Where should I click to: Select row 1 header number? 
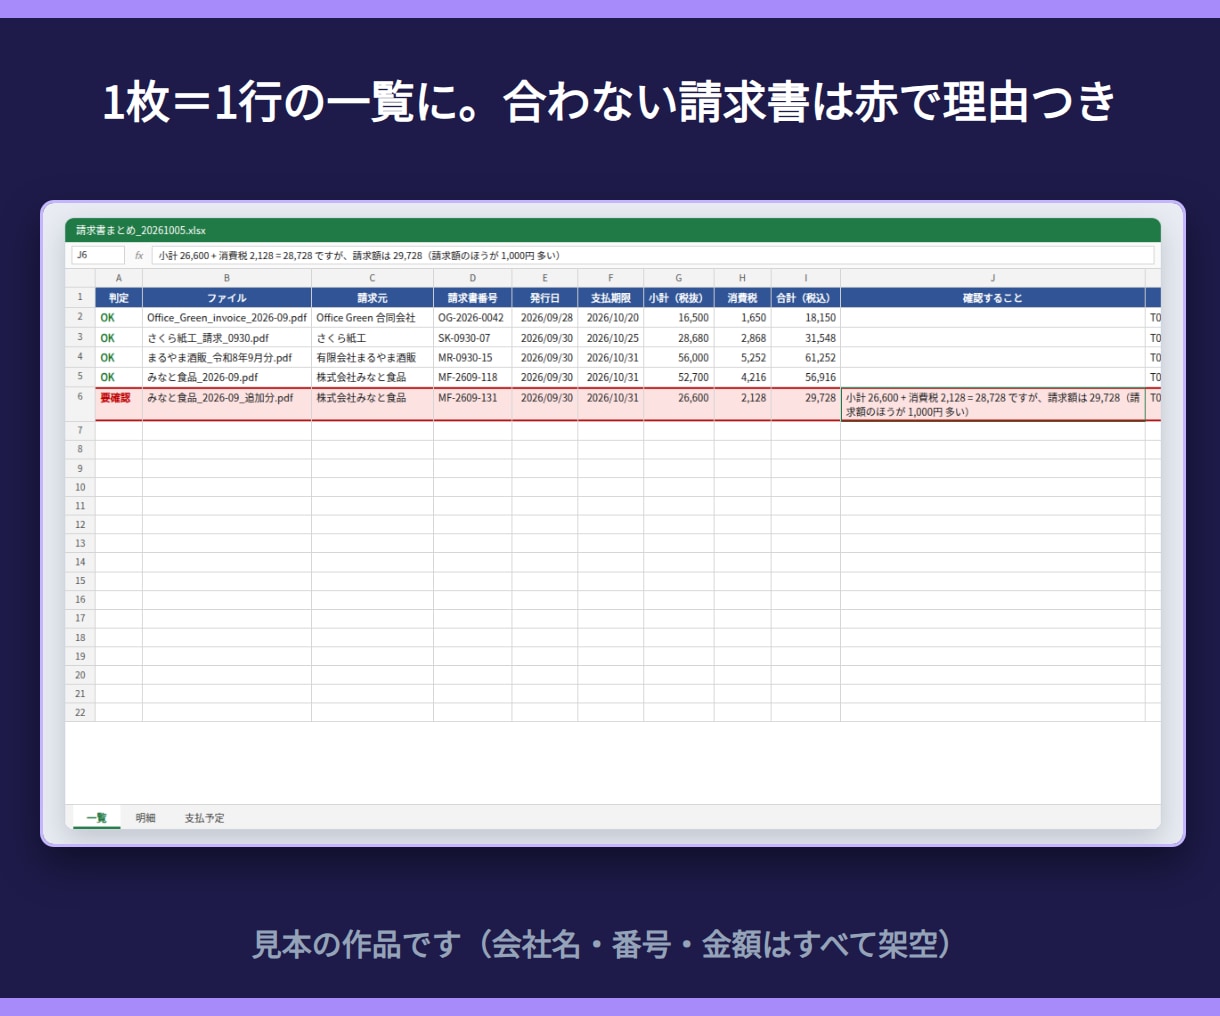pos(80,298)
